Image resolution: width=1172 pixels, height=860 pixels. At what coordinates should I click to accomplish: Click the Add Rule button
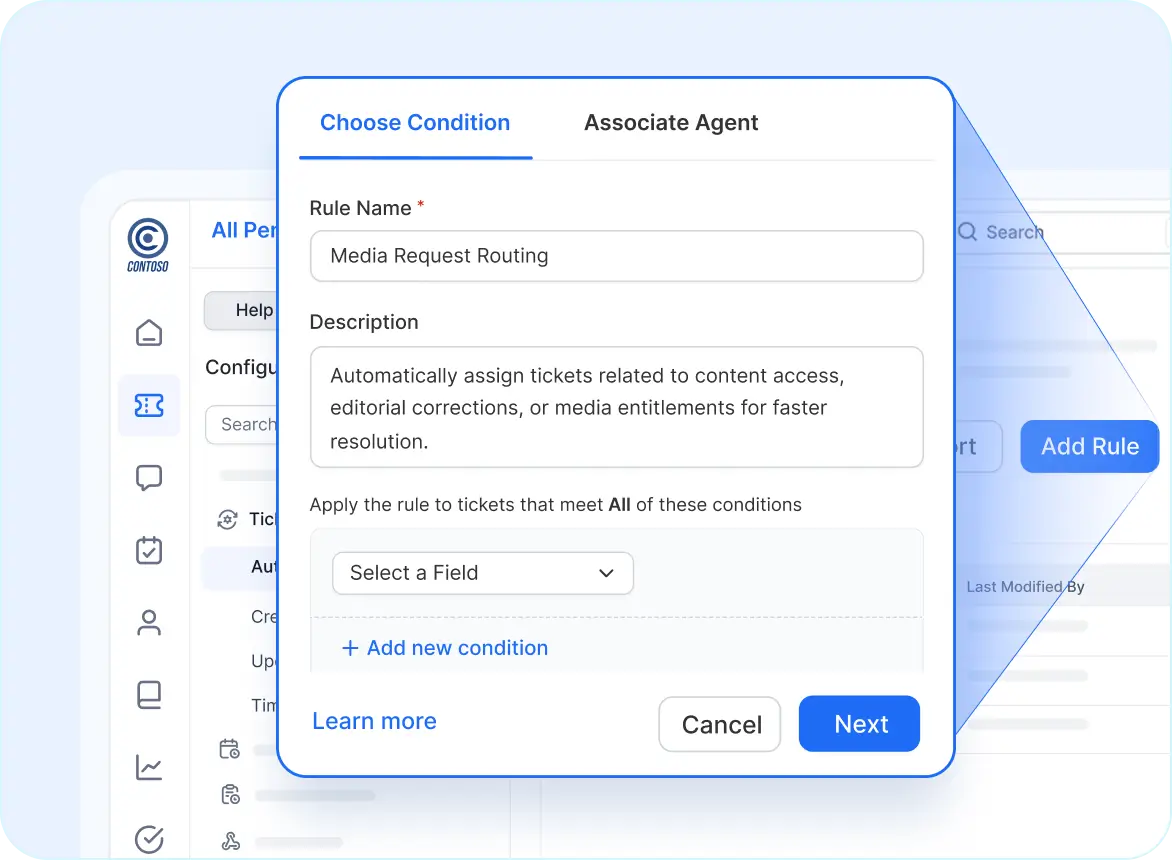(1089, 446)
